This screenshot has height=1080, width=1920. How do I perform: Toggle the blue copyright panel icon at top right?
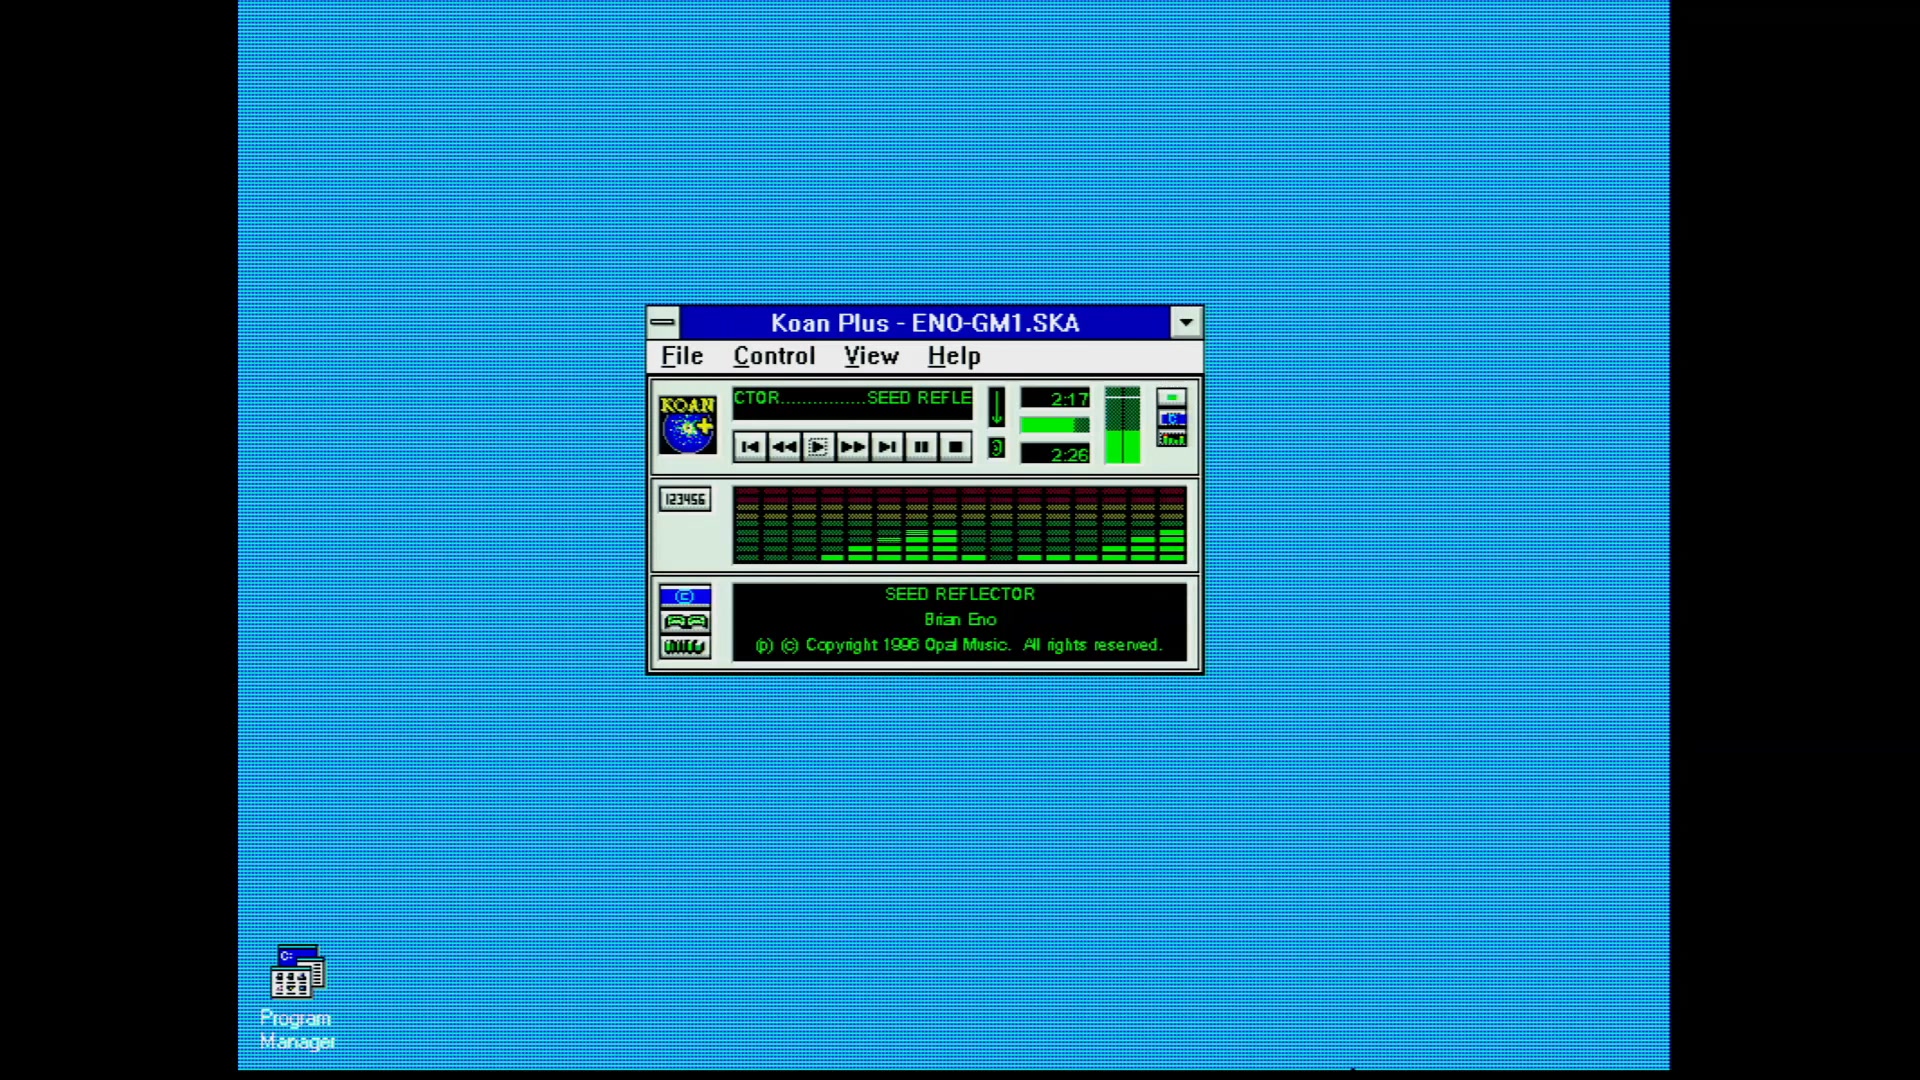[1172, 418]
